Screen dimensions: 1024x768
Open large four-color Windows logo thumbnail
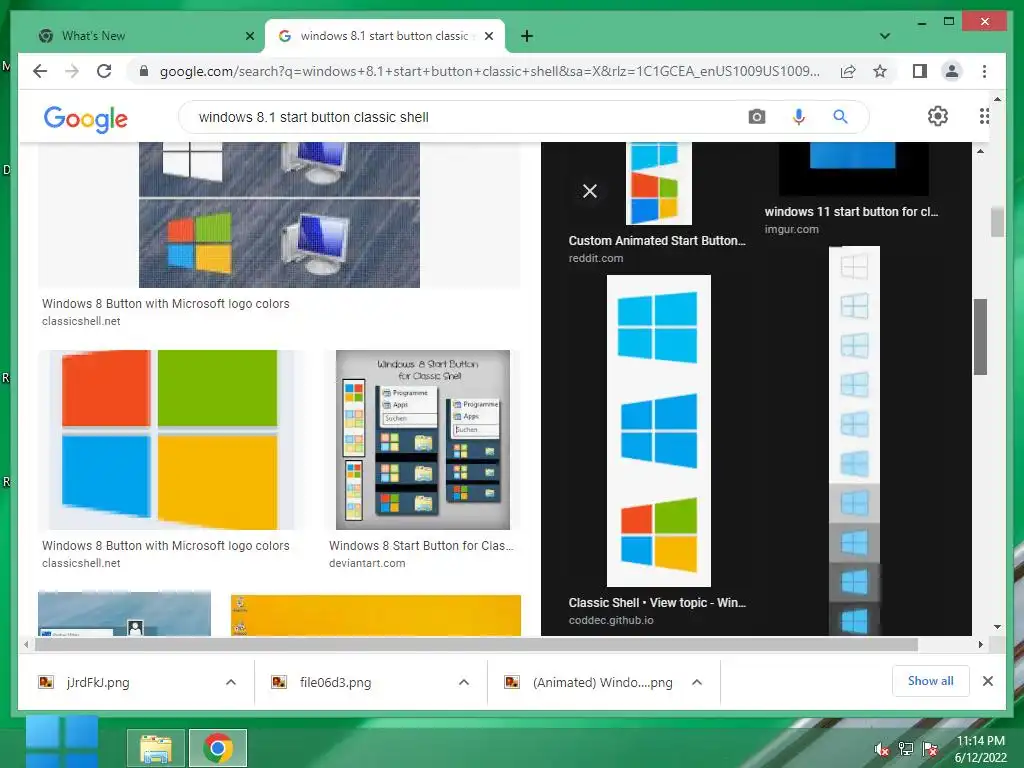pos(170,440)
